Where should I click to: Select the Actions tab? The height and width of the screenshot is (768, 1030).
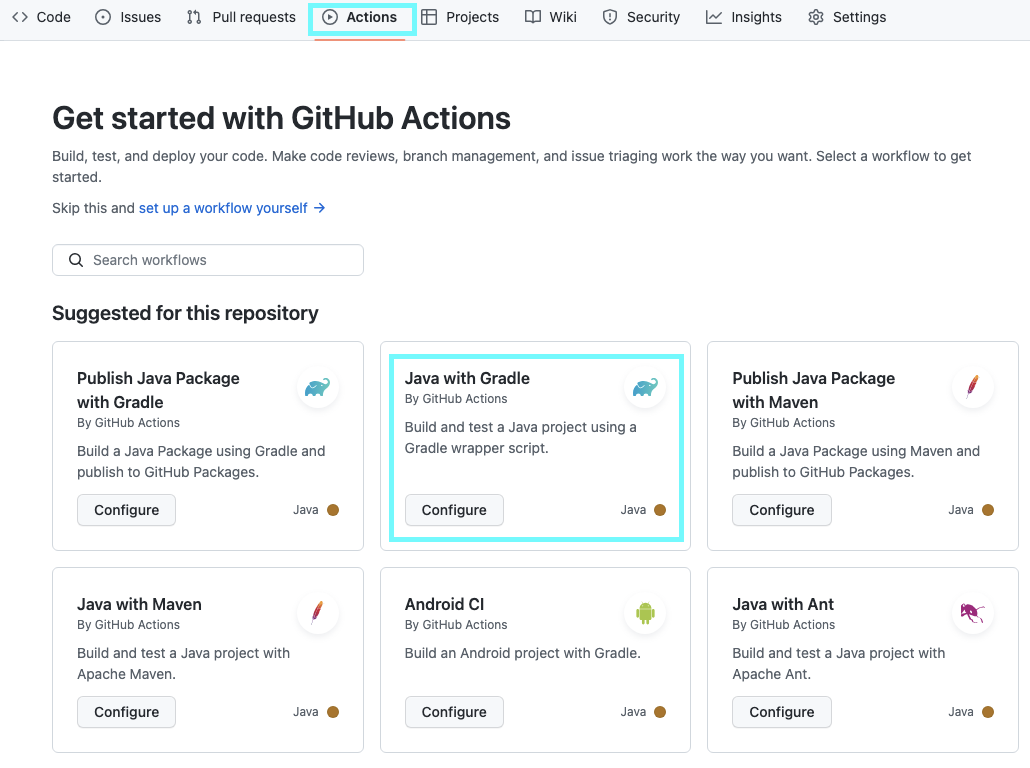(x=360, y=17)
